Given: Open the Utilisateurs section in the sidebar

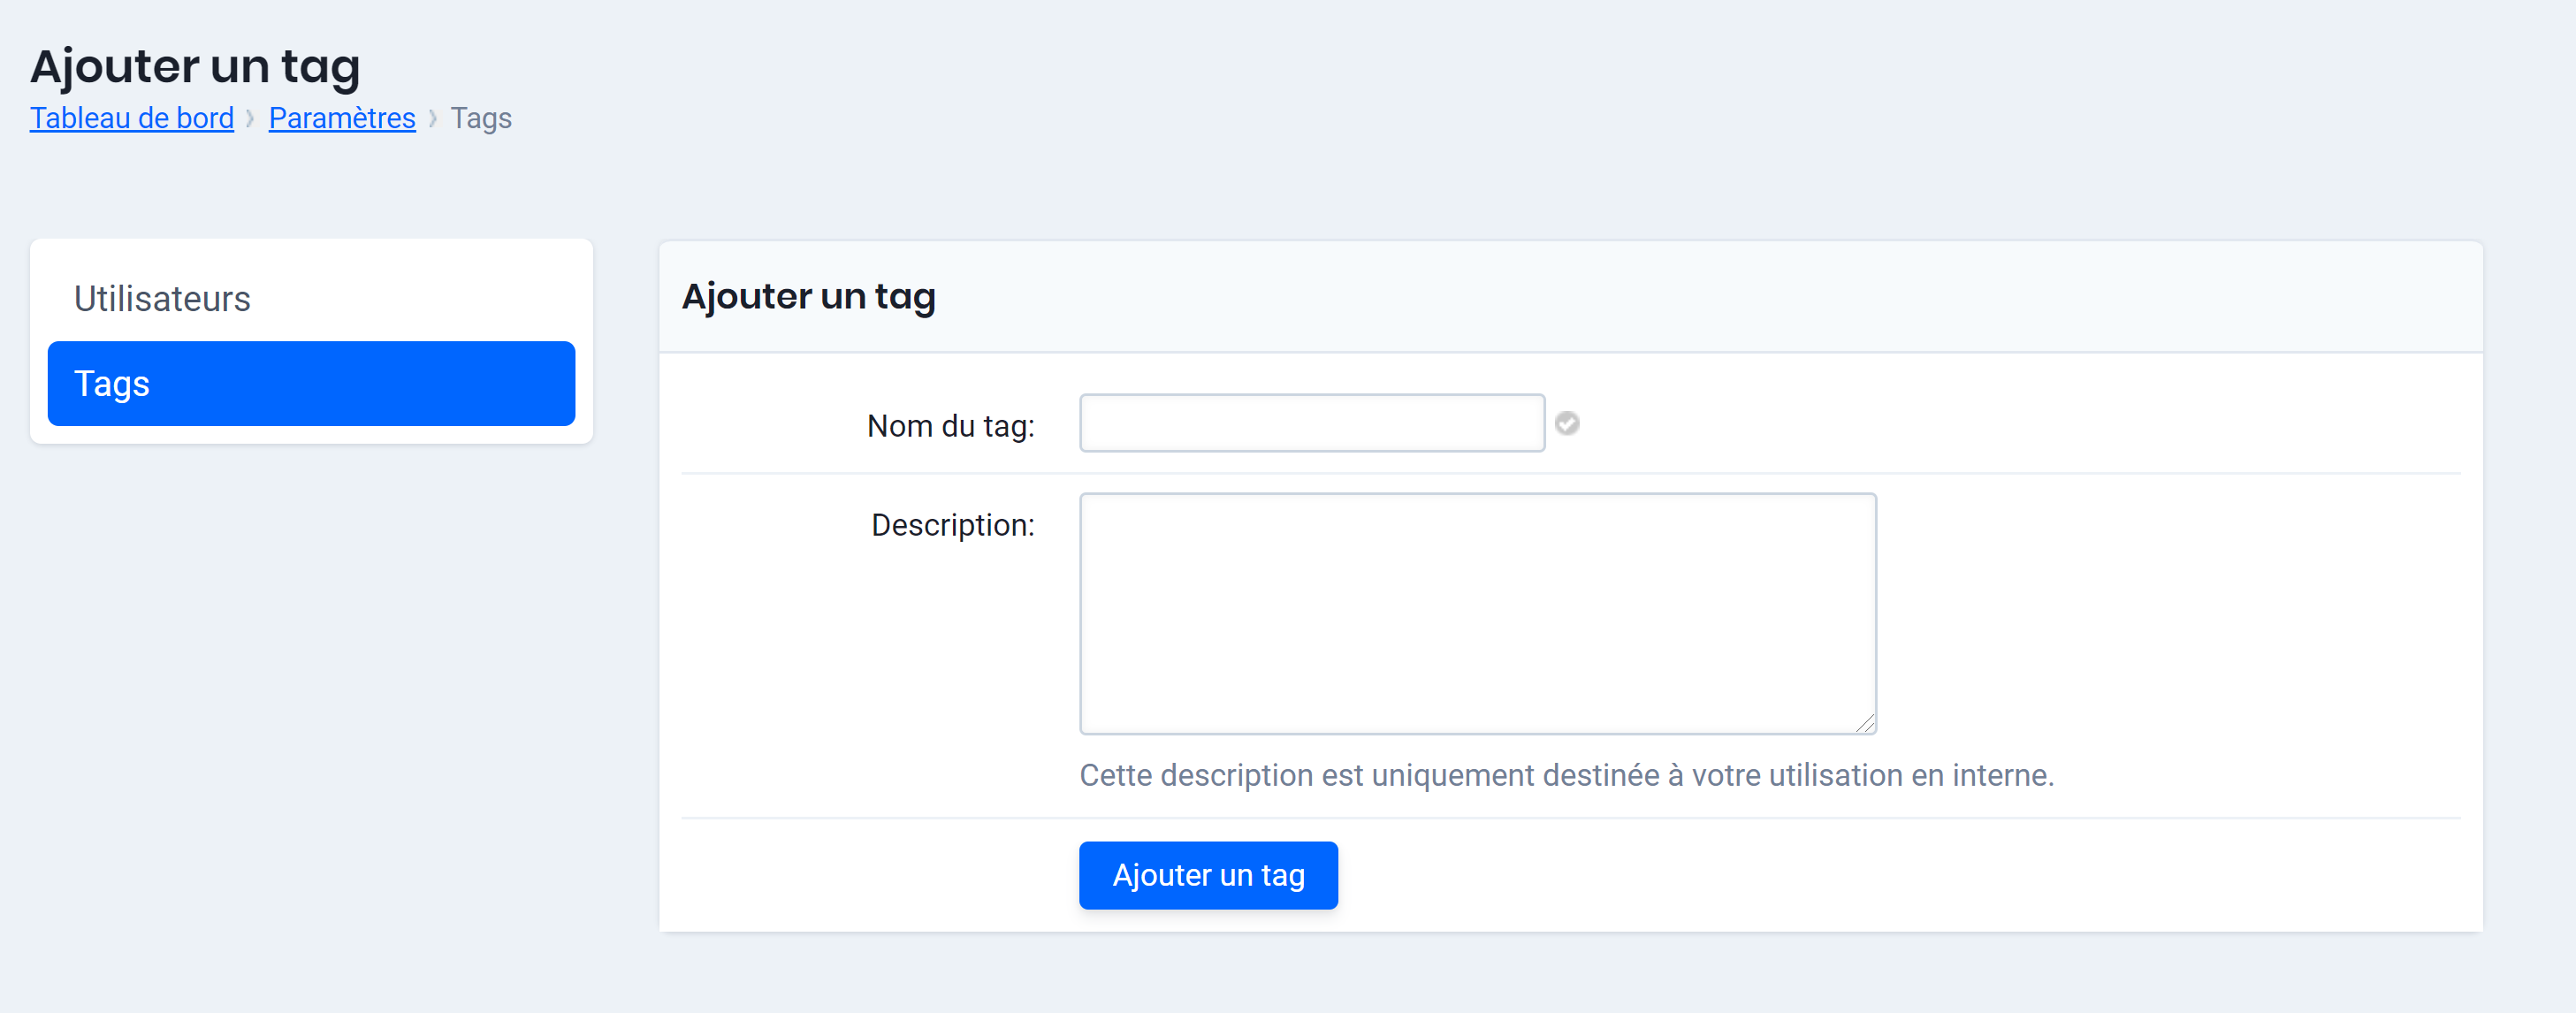Looking at the screenshot, I should coord(162,297).
